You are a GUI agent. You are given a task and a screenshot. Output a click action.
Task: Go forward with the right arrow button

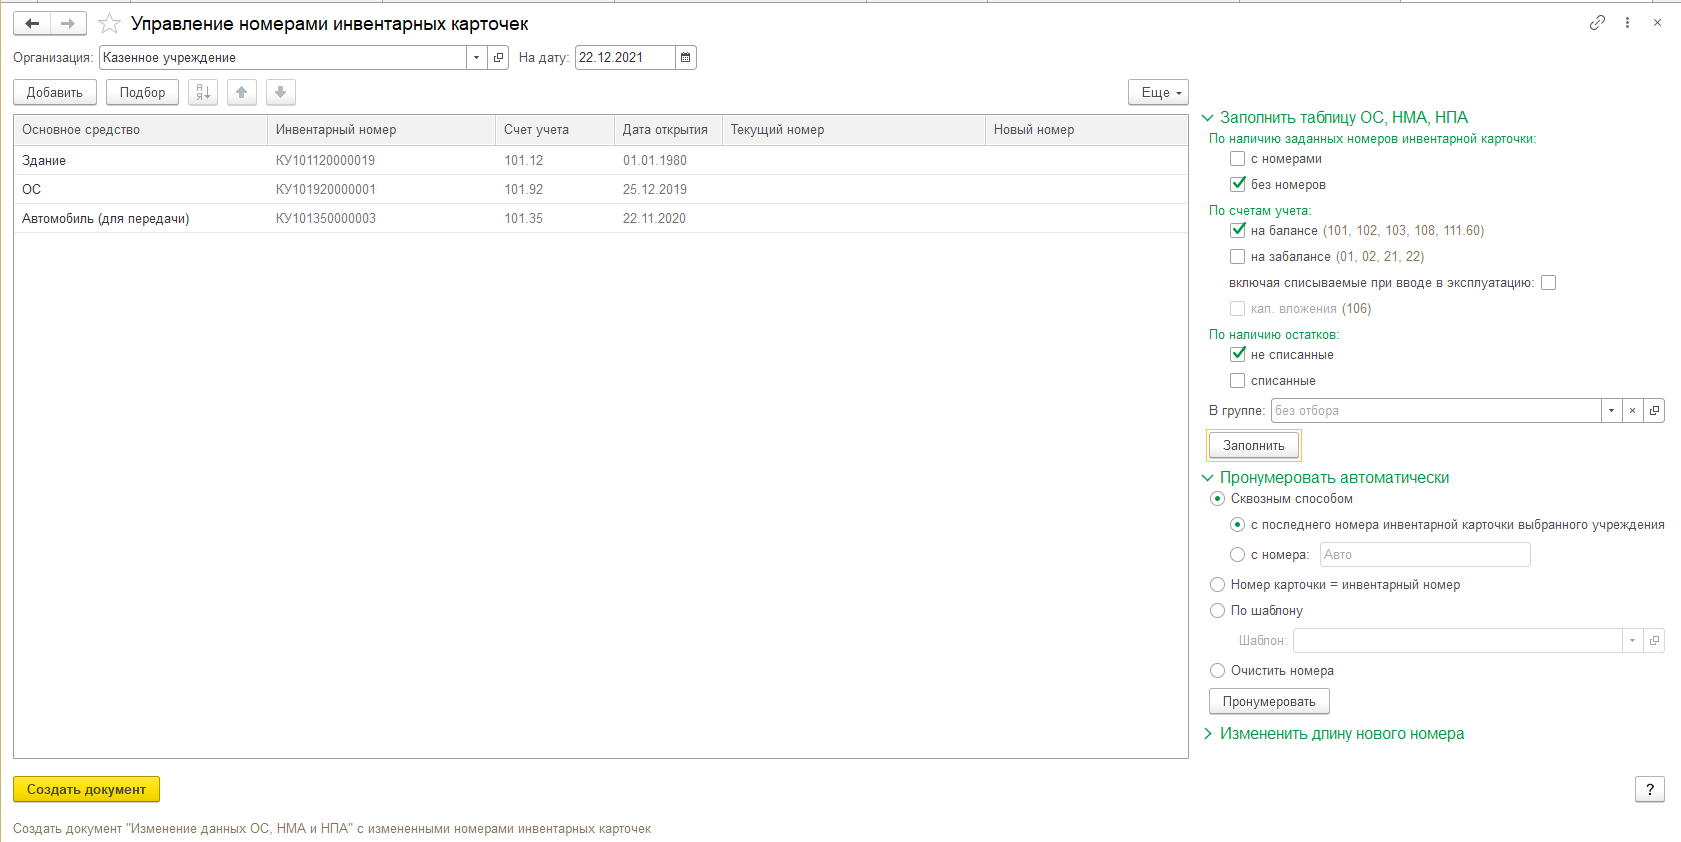pos(68,23)
